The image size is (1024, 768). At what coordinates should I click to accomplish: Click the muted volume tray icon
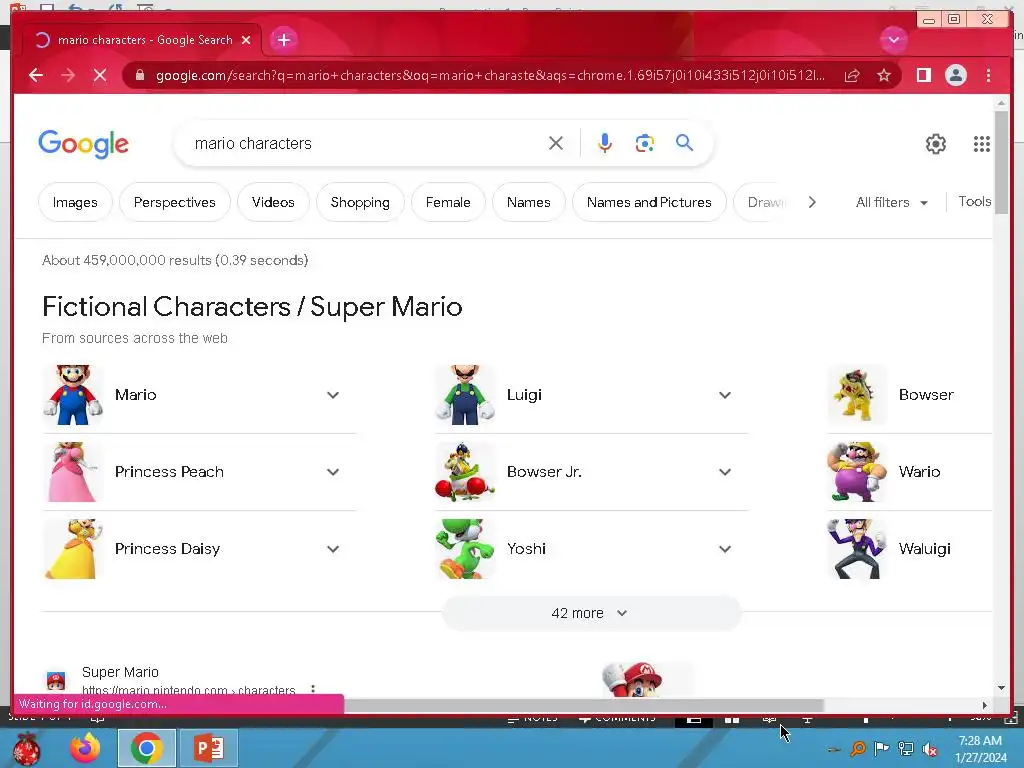click(x=930, y=750)
